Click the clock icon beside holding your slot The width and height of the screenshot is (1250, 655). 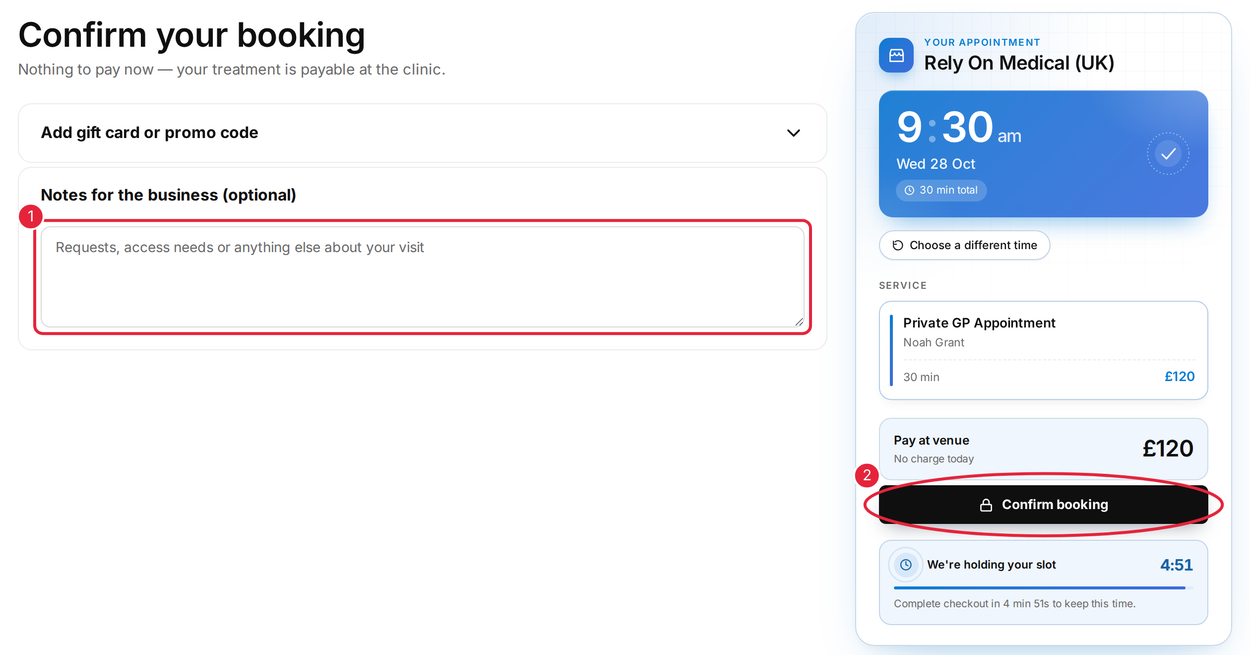(906, 565)
